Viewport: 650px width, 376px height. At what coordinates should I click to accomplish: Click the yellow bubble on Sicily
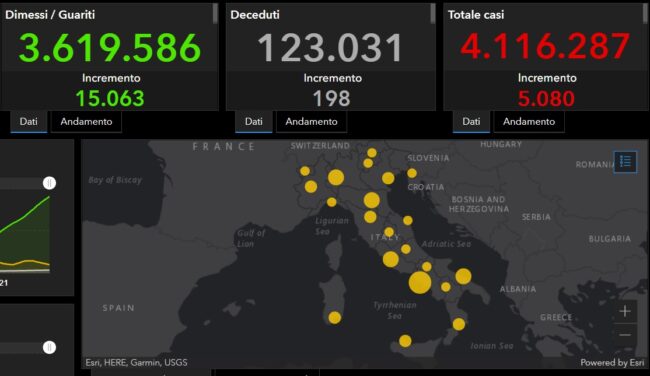pyautogui.click(x=405, y=341)
